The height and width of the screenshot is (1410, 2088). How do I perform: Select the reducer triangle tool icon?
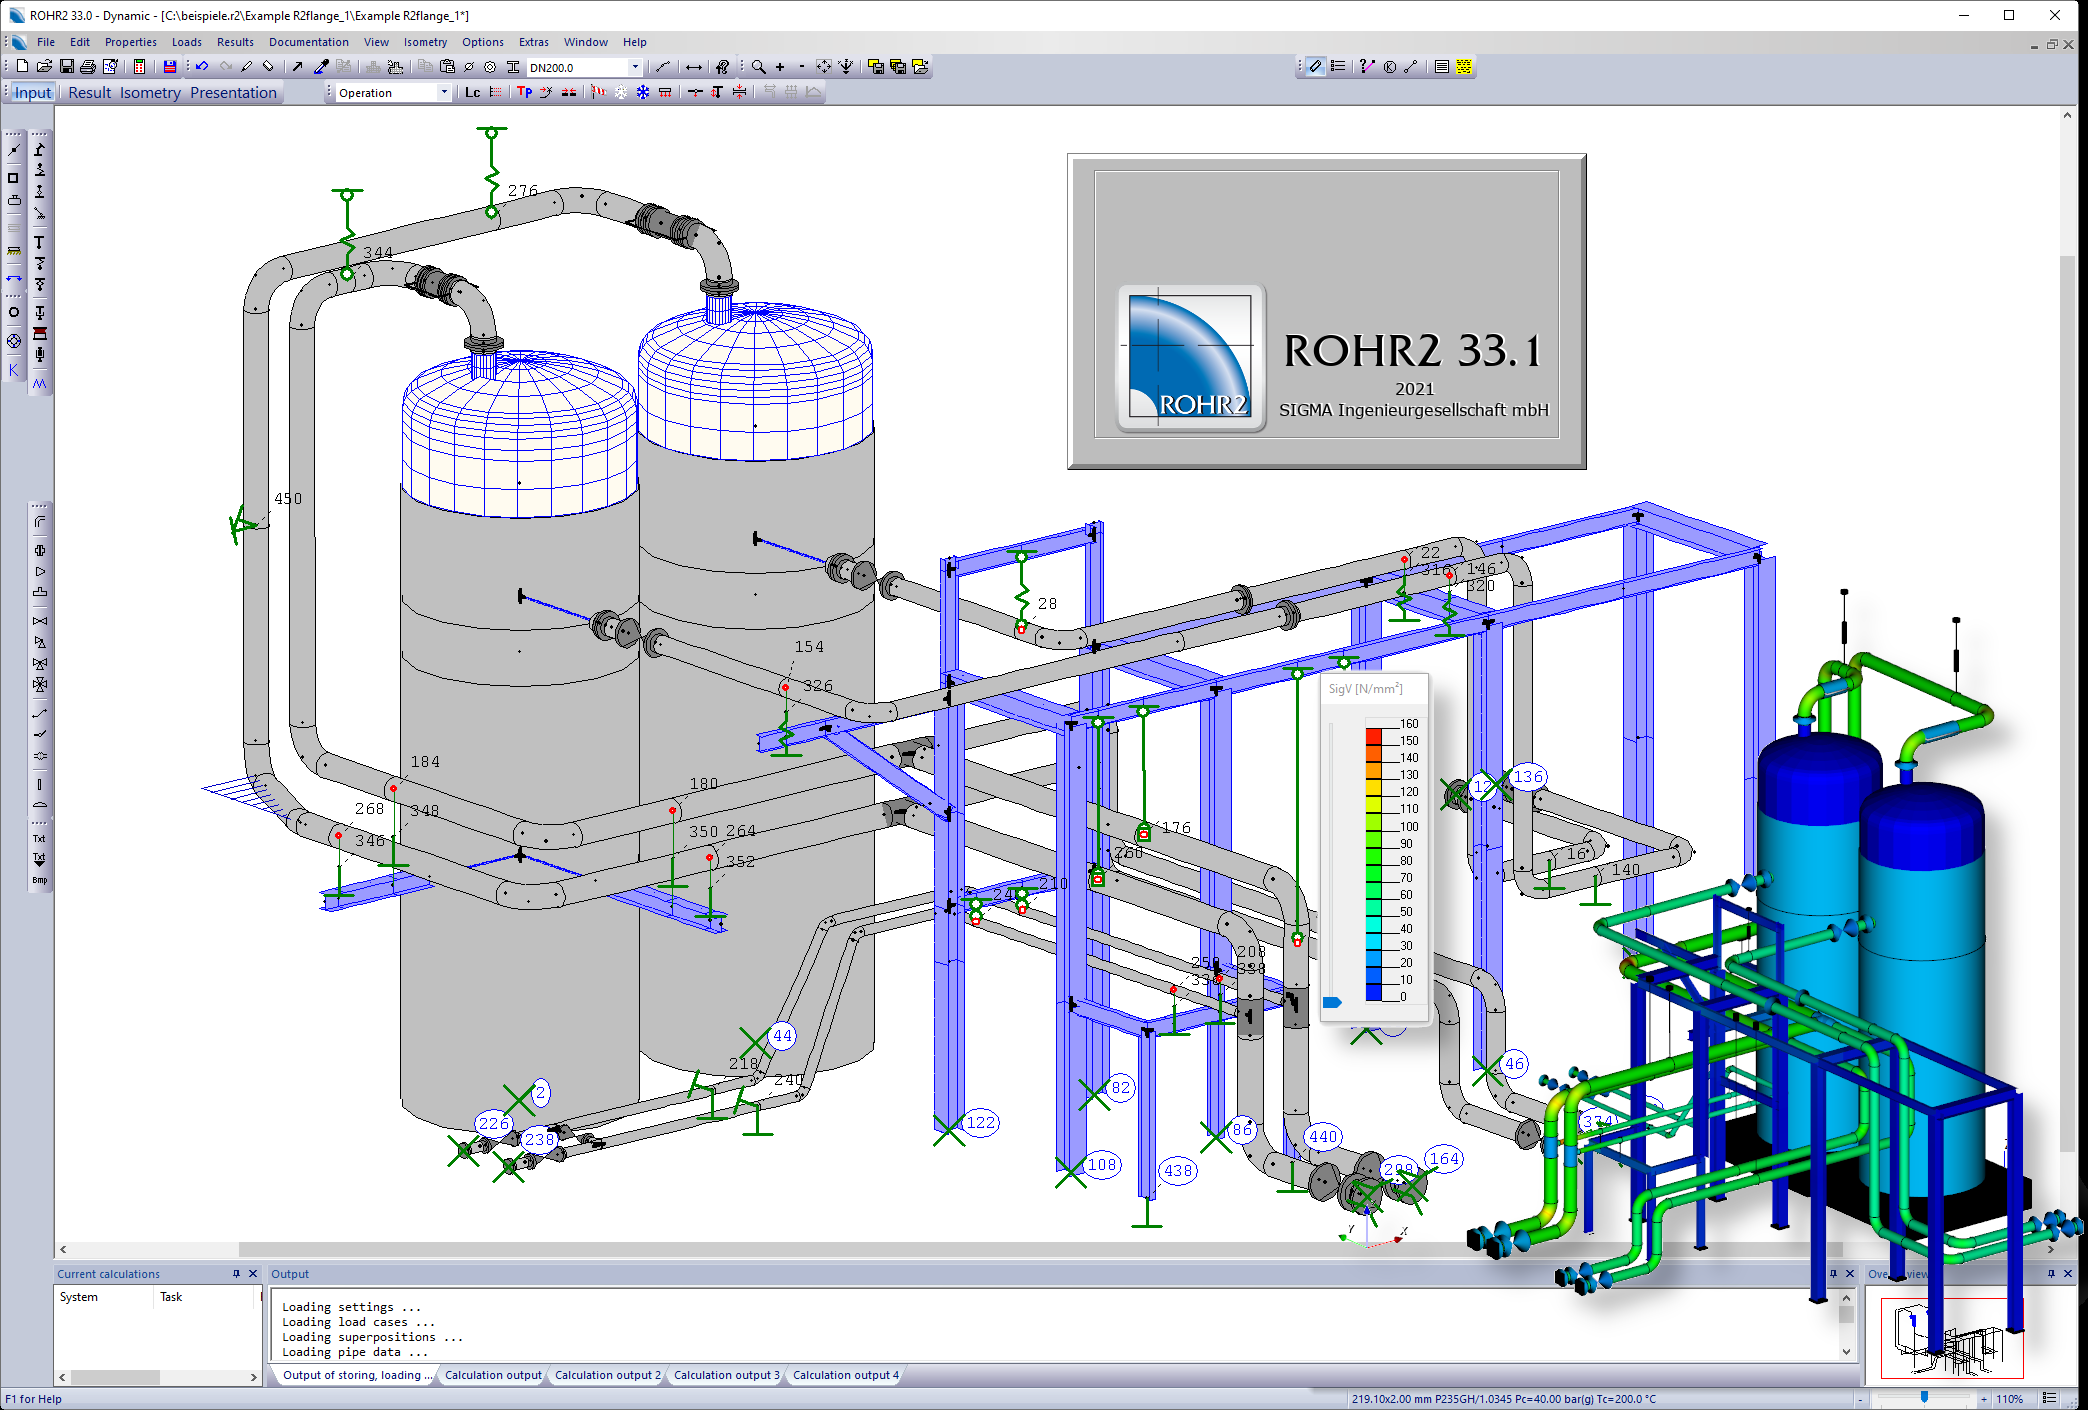40,572
